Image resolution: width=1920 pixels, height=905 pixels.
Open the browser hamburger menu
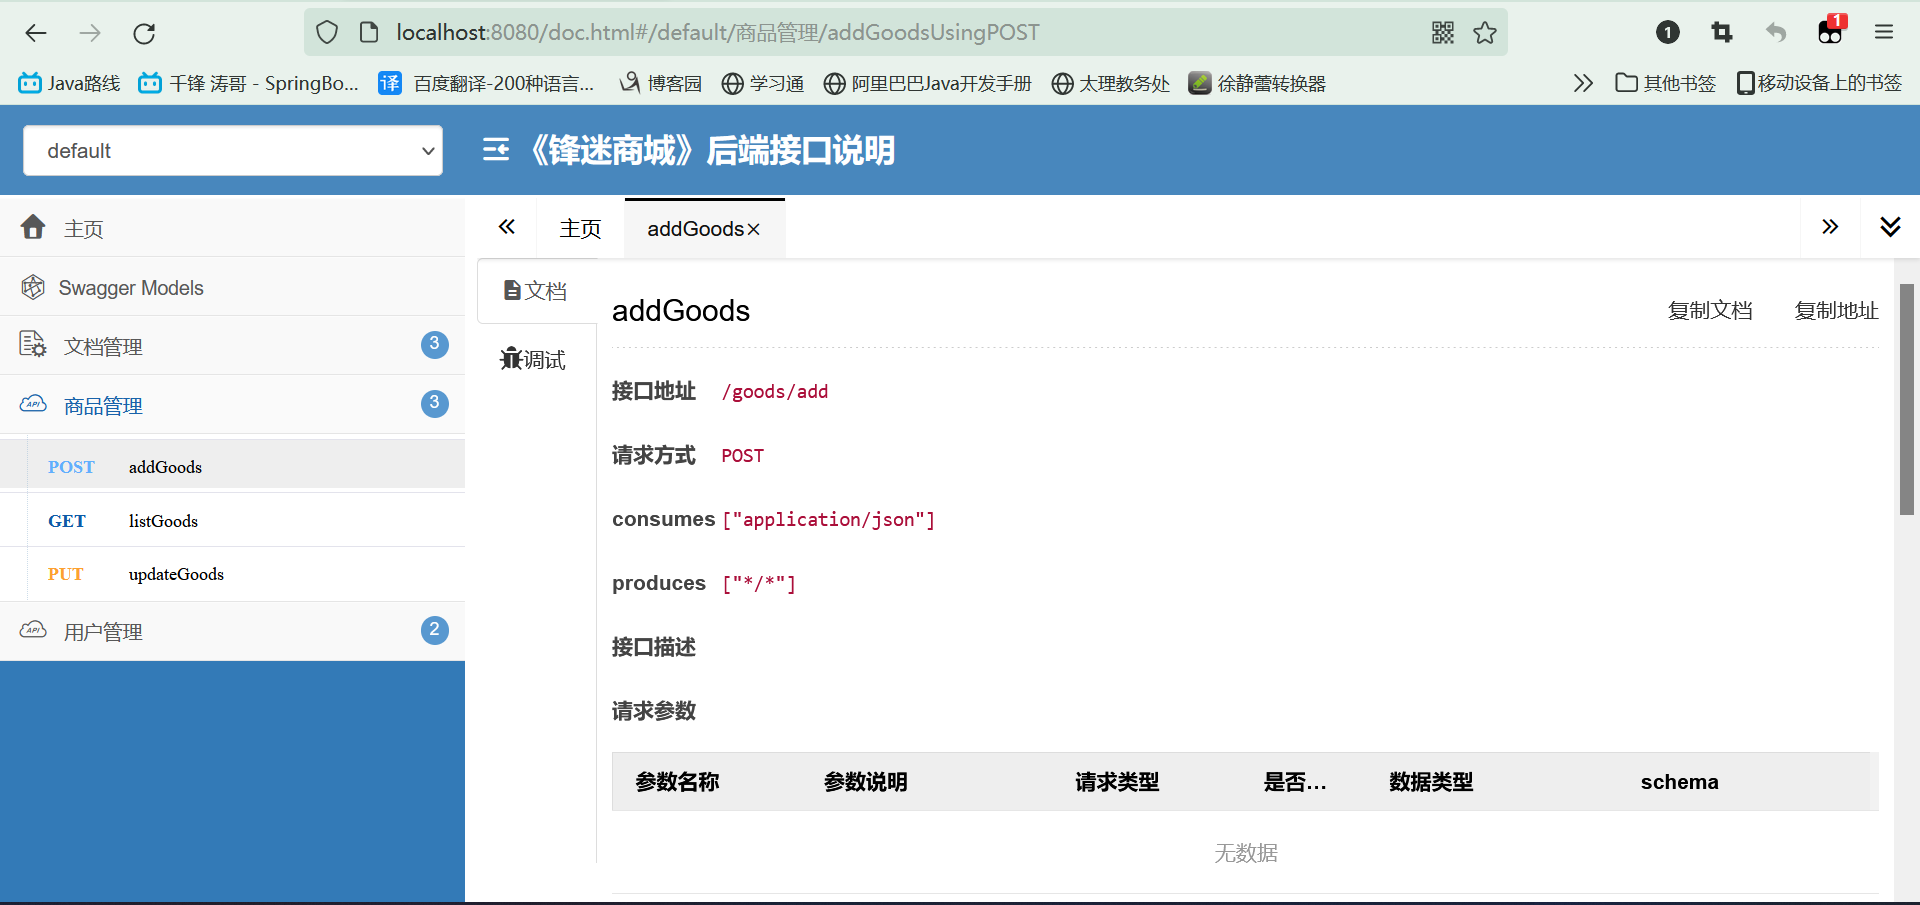tap(1884, 32)
